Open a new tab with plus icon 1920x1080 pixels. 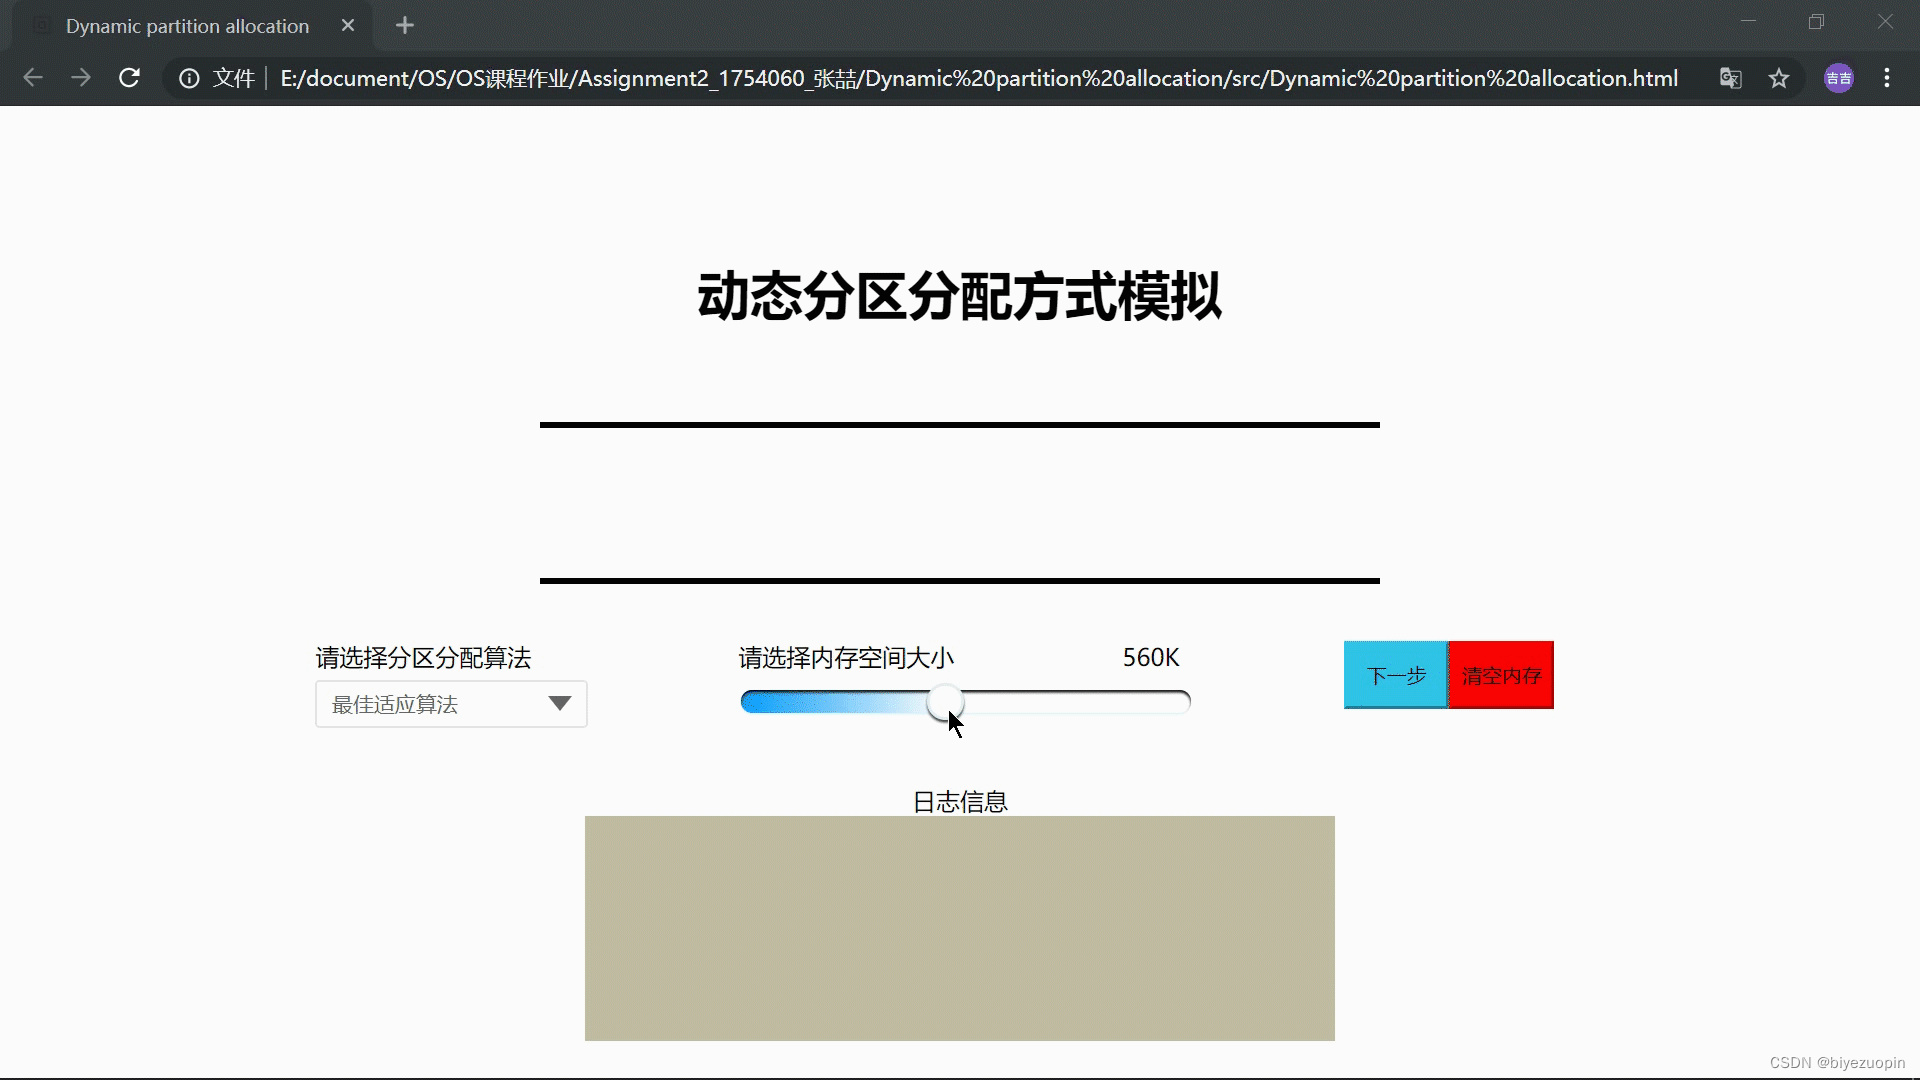[404, 26]
